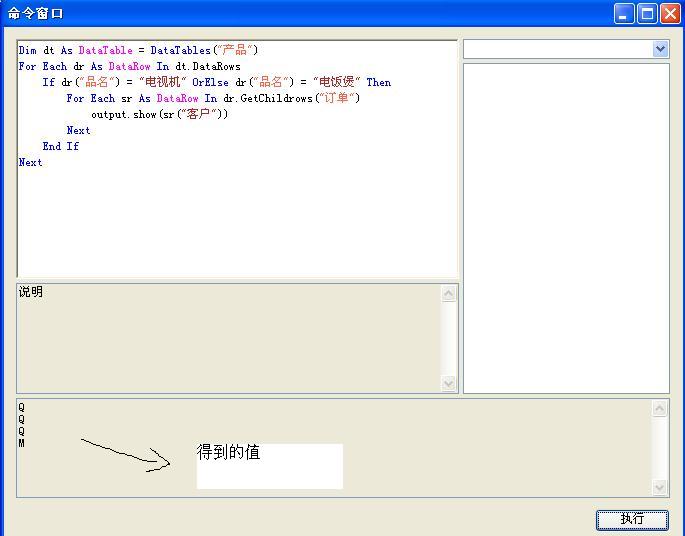Click the 命令窗口 title bar text
685x536 pixels.
[x=35, y=14]
